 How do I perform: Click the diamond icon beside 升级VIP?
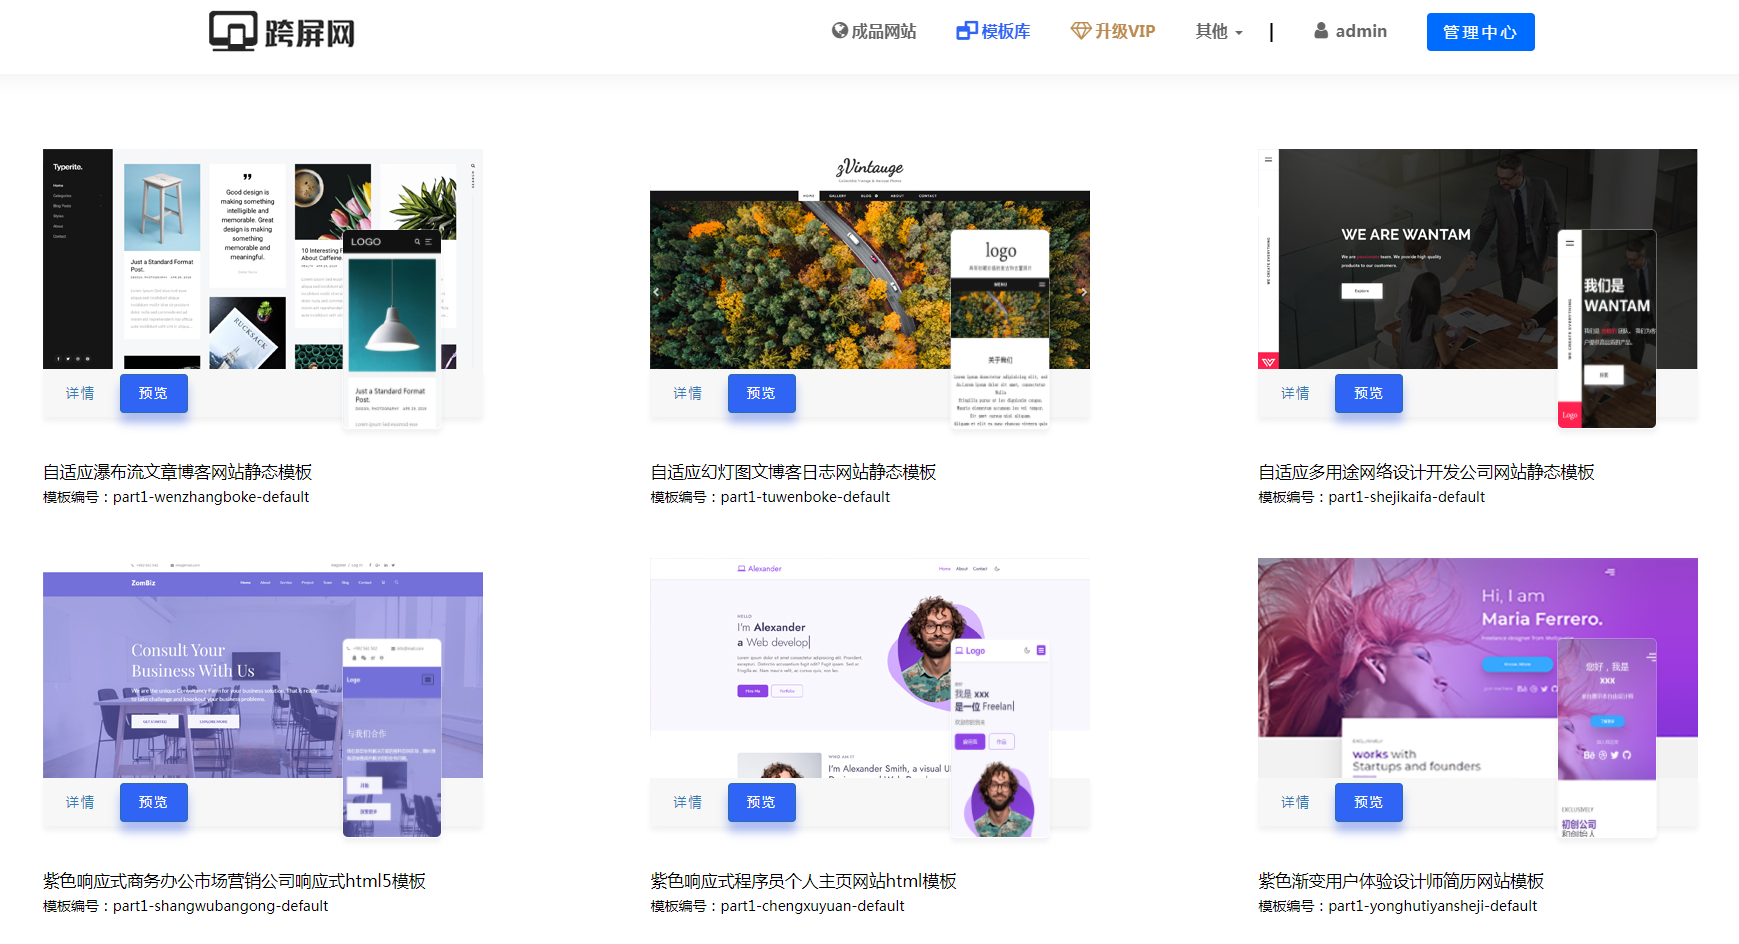click(1080, 31)
